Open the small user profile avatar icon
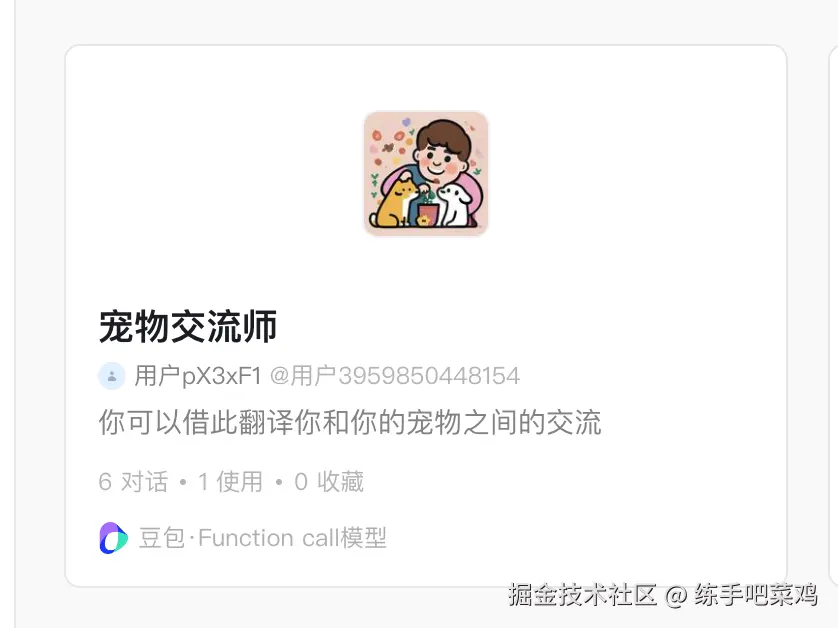This screenshot has height=628, width=838. pos(112,376)
